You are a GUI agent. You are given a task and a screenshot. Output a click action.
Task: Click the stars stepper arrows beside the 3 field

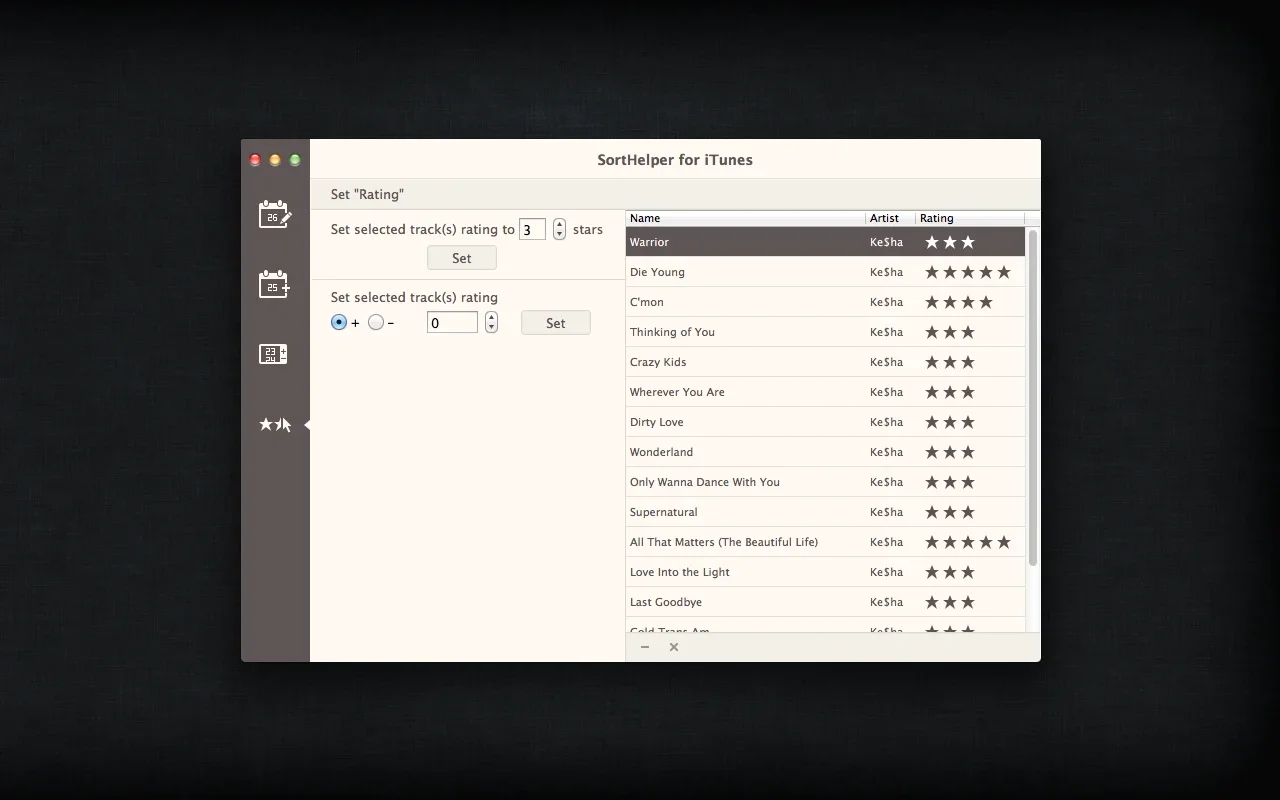559,229
